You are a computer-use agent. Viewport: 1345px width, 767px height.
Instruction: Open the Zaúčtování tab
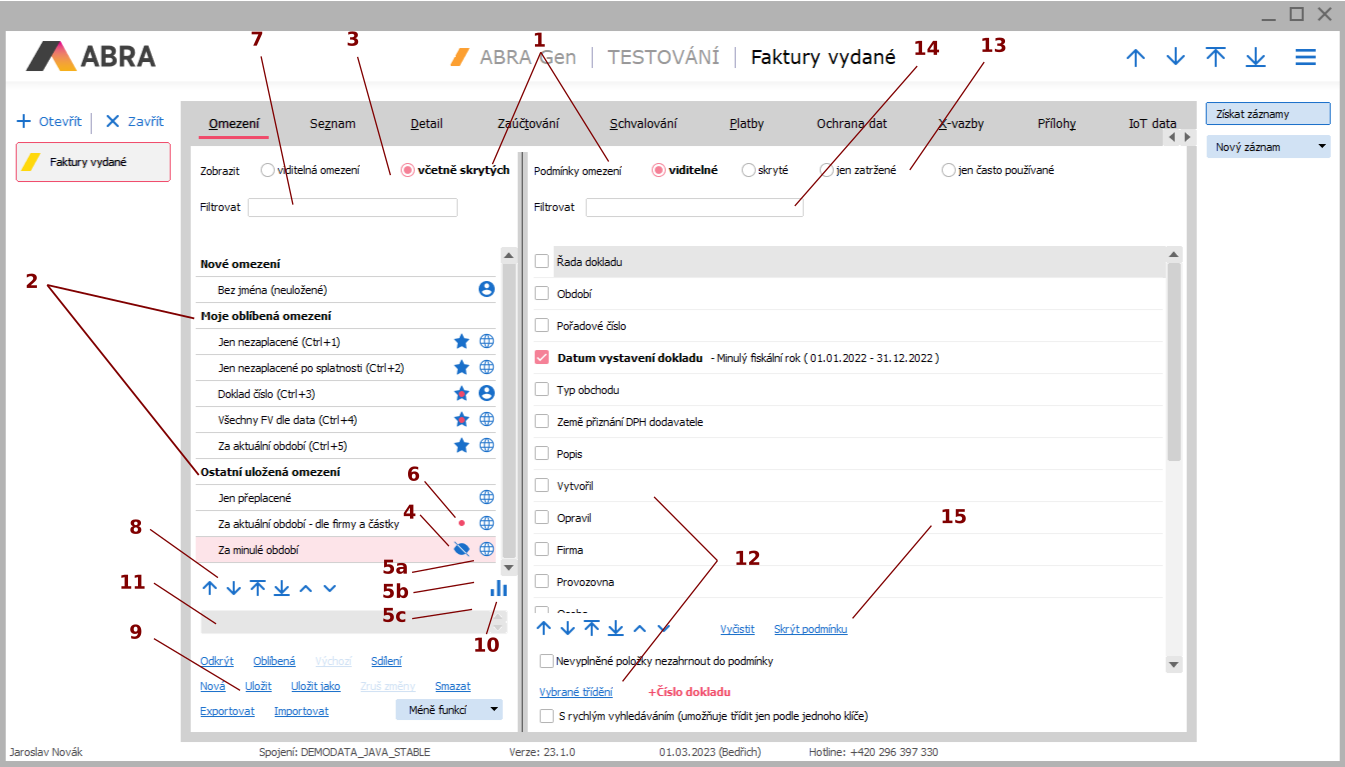[528, 124]
